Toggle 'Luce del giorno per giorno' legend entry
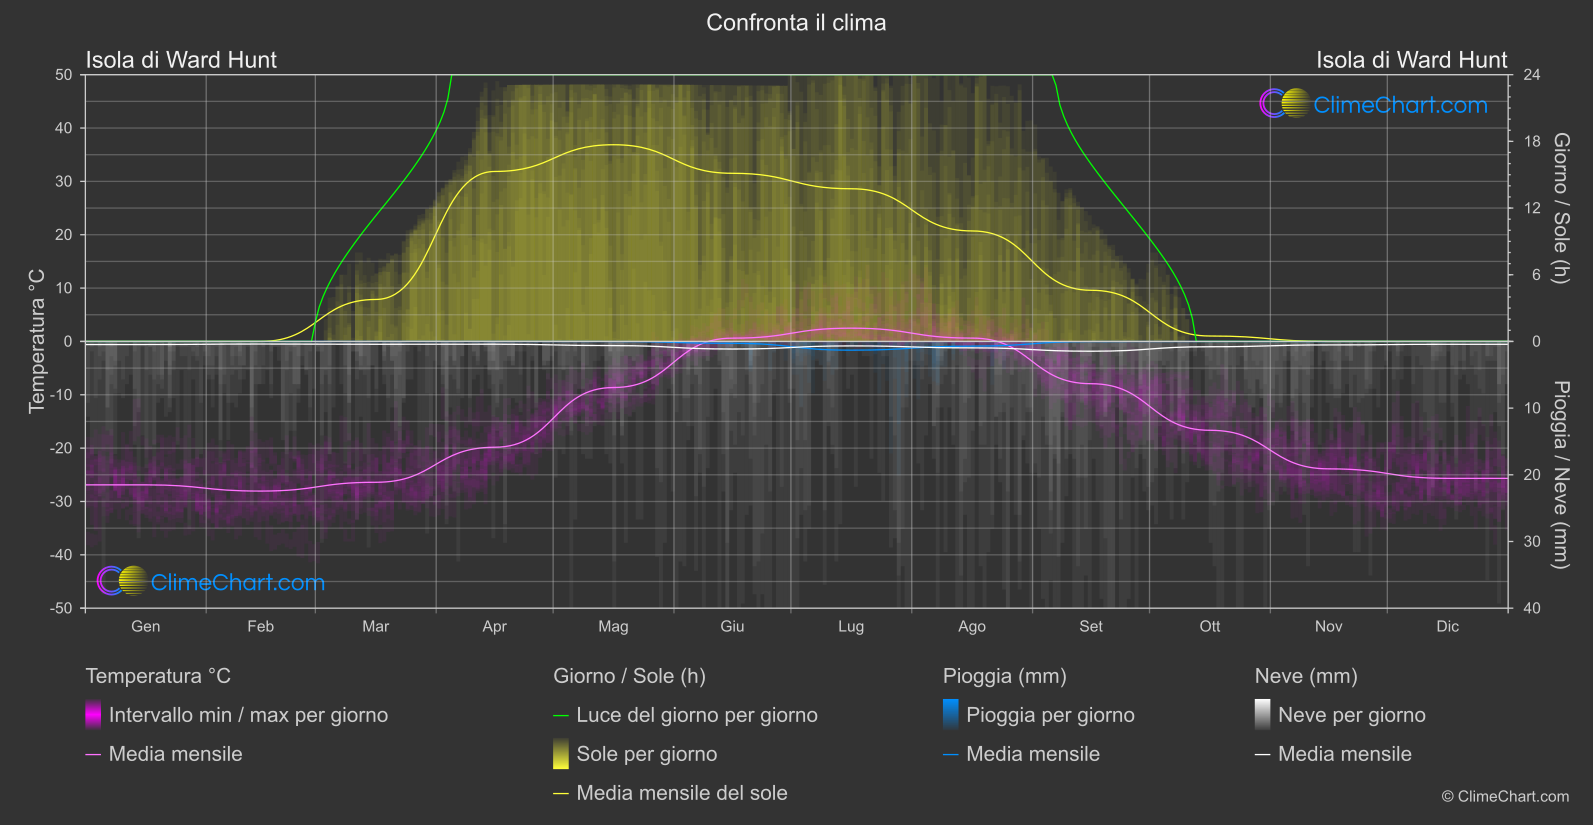This screenshot has height=825, width=1593. (686, 715)
